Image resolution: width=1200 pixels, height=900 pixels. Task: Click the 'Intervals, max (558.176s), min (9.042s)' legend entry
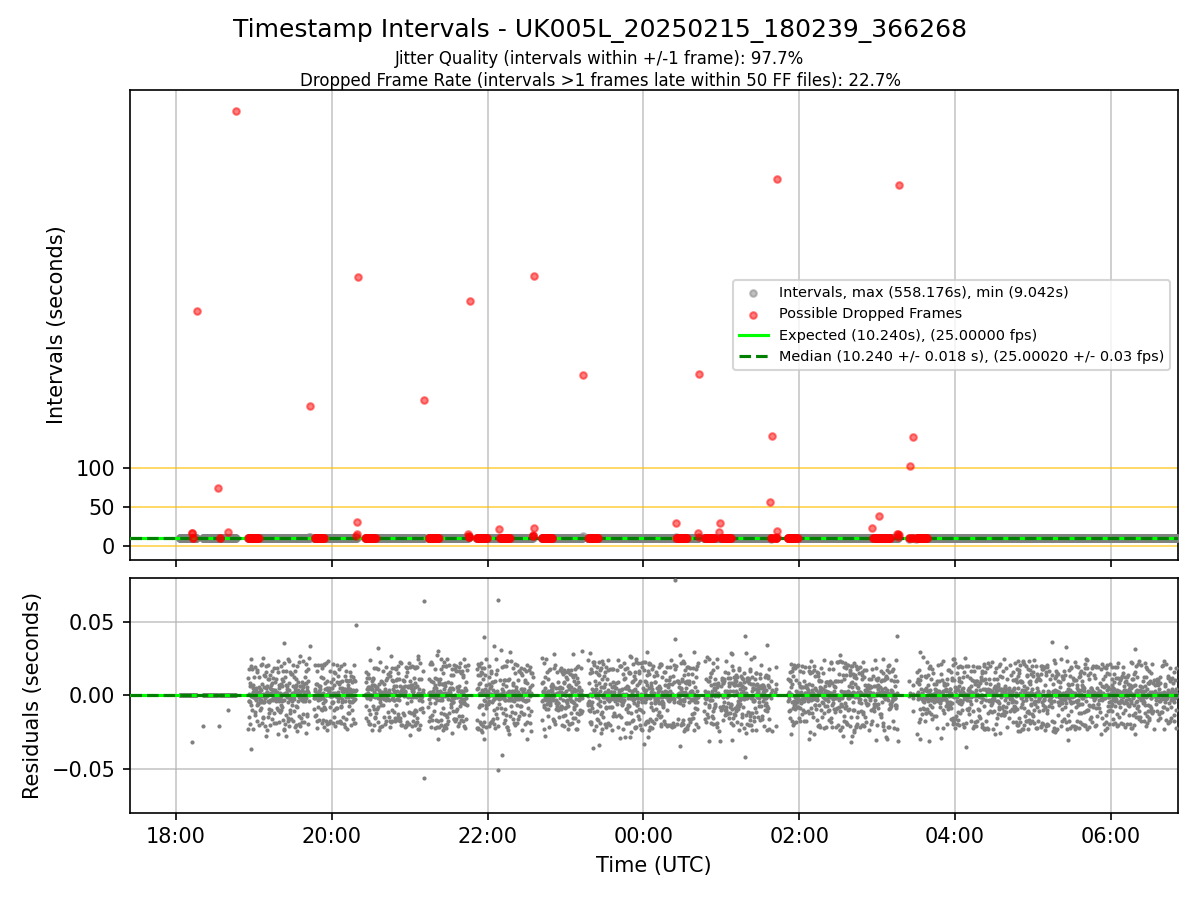click(x=923, y=292)
